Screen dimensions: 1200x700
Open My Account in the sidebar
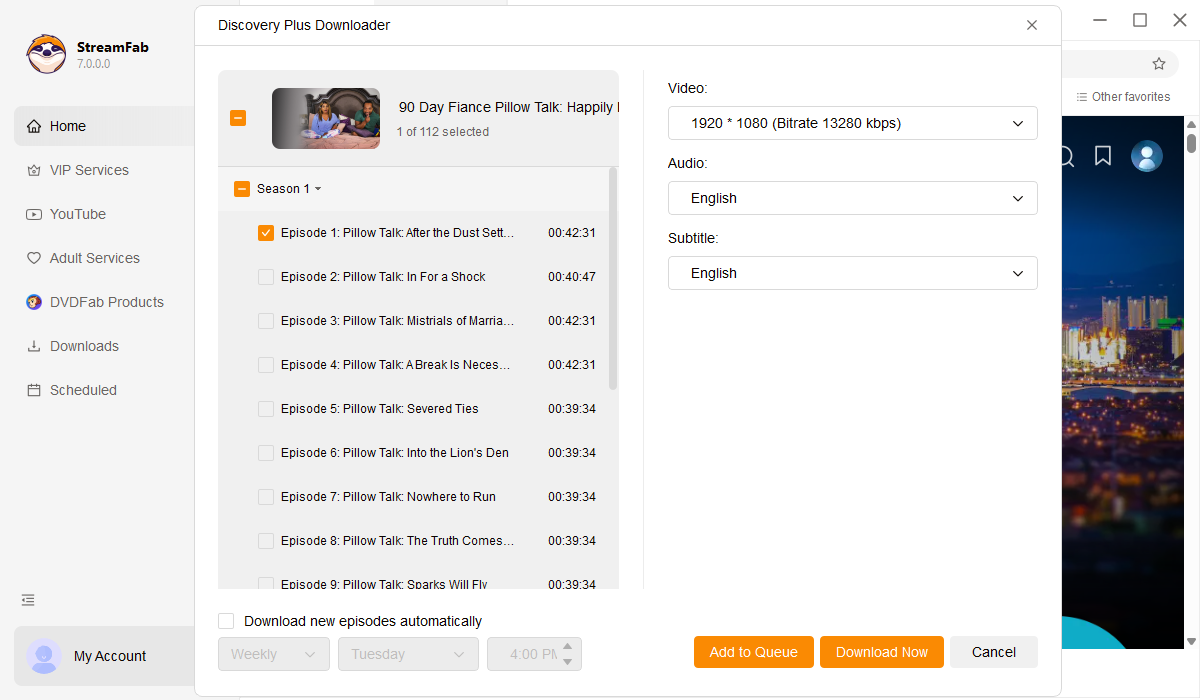click(110, 656)
